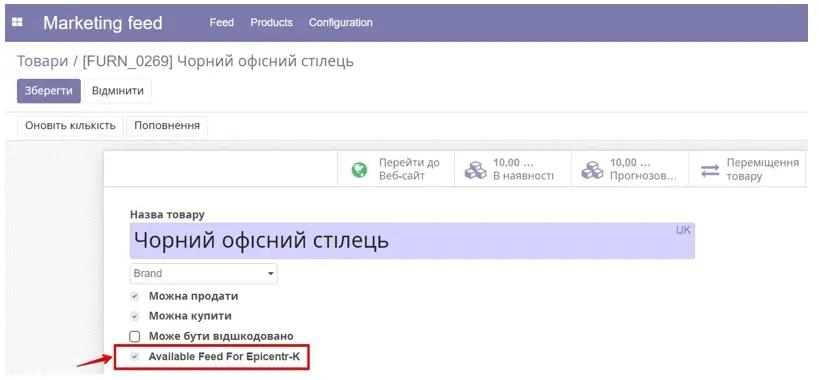Open the Products menu
This screenshot has width=819, height=380.
coord(271,22)
